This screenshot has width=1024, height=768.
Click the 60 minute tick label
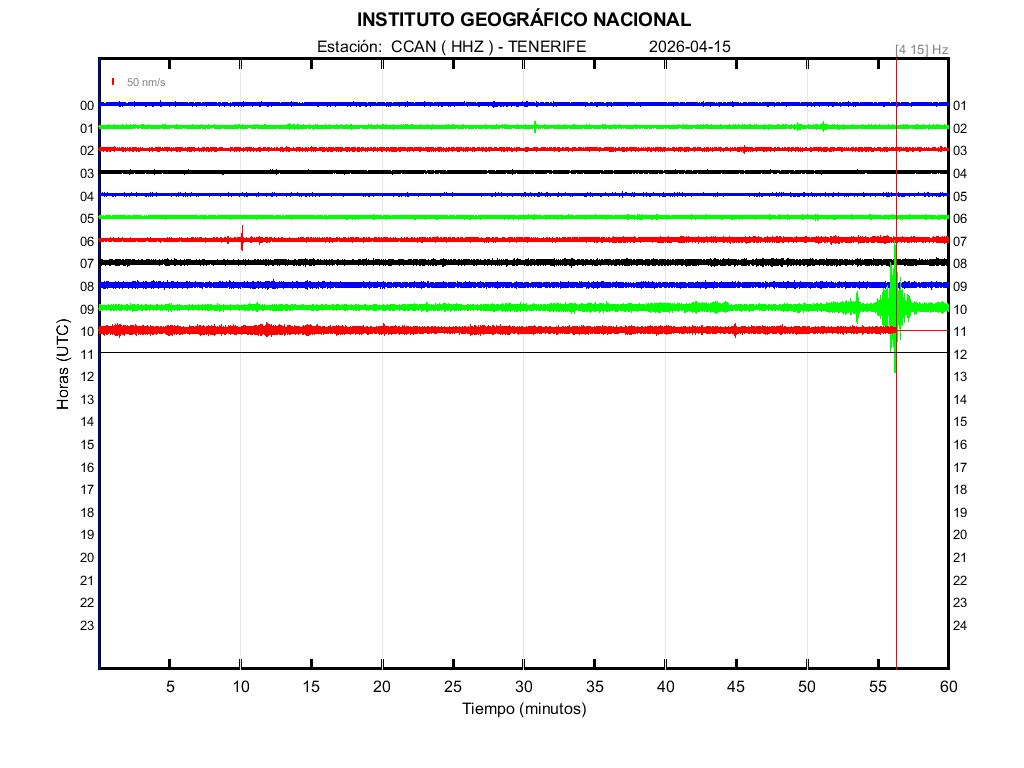point(947,687)
